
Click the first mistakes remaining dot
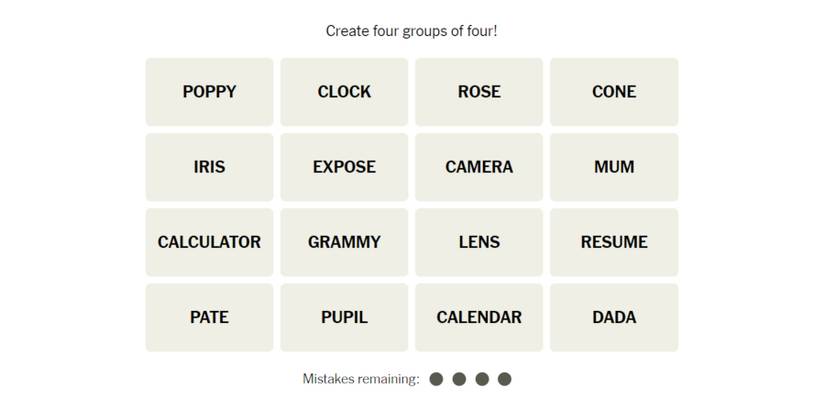436,379
